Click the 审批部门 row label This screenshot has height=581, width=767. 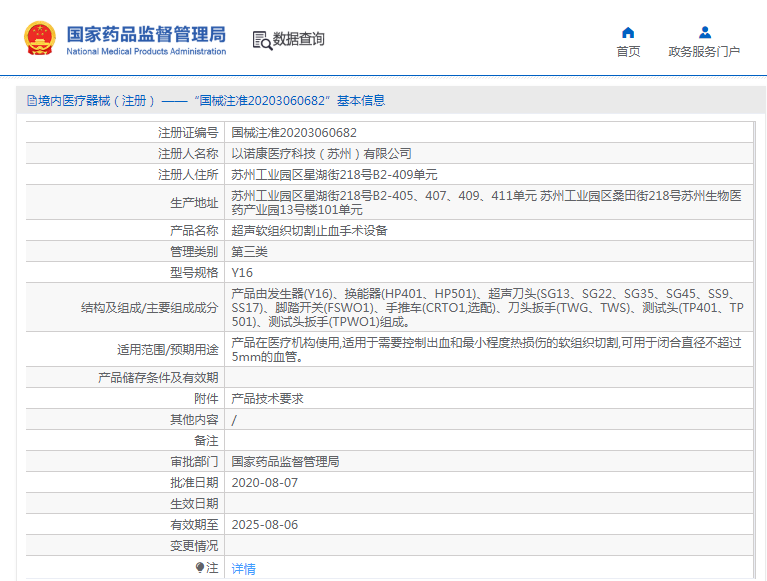pyautogui.click(x=194, y=462)
